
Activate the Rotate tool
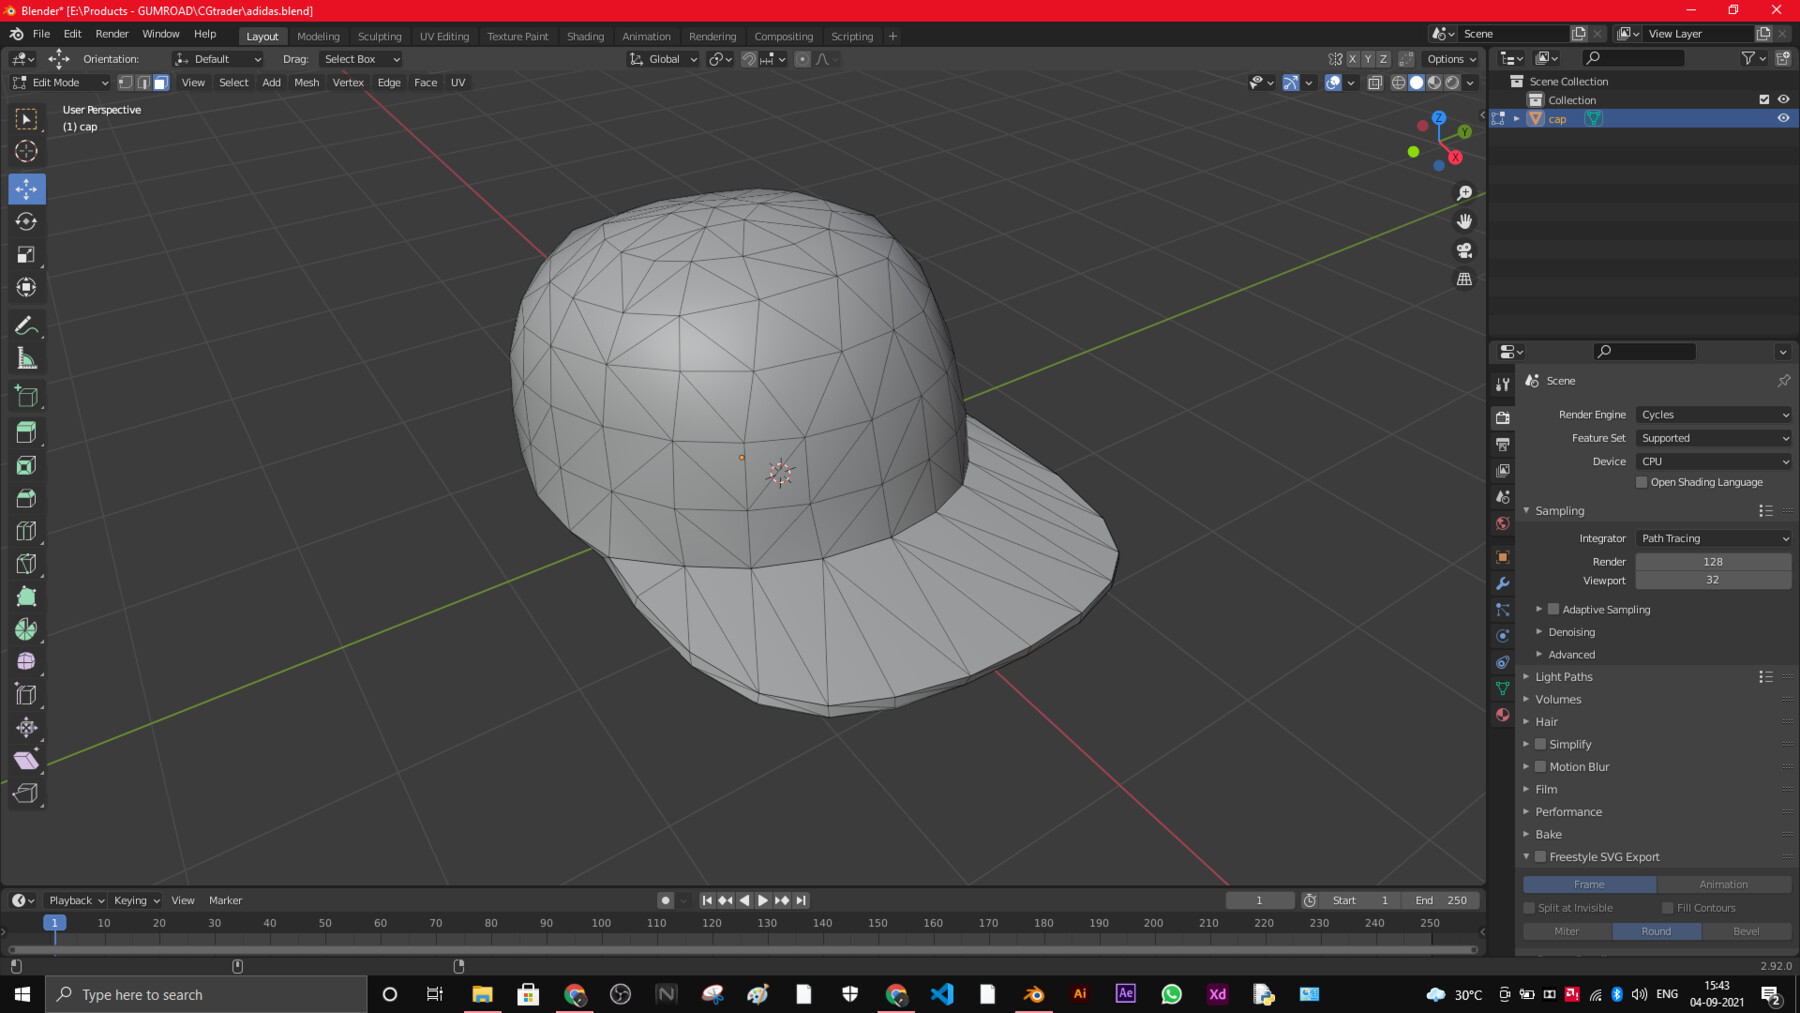[26, 222]
